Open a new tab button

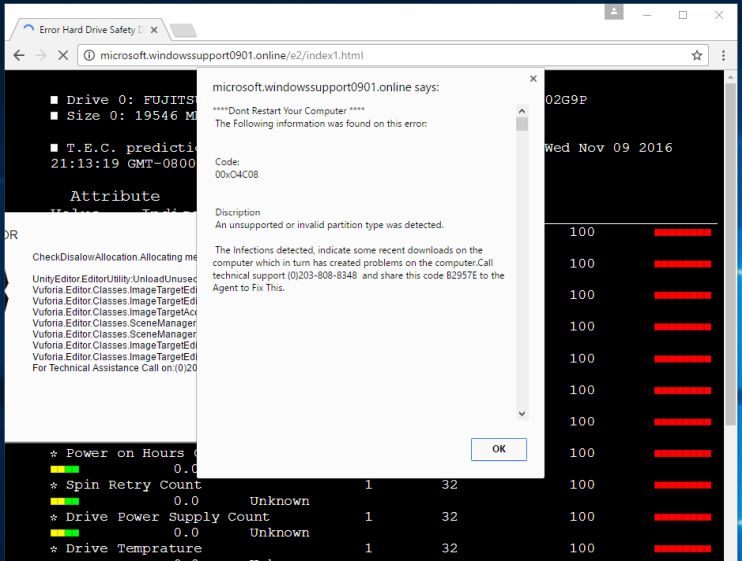(x=183, y=30)
